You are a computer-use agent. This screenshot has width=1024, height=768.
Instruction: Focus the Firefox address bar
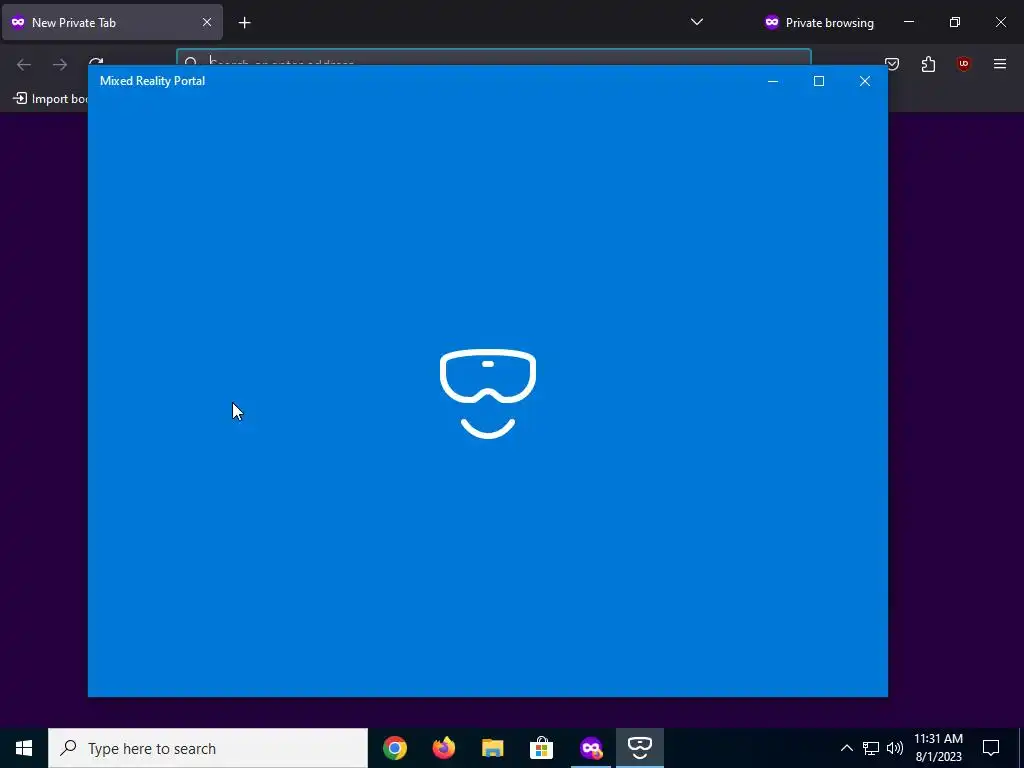coord(494,57)
